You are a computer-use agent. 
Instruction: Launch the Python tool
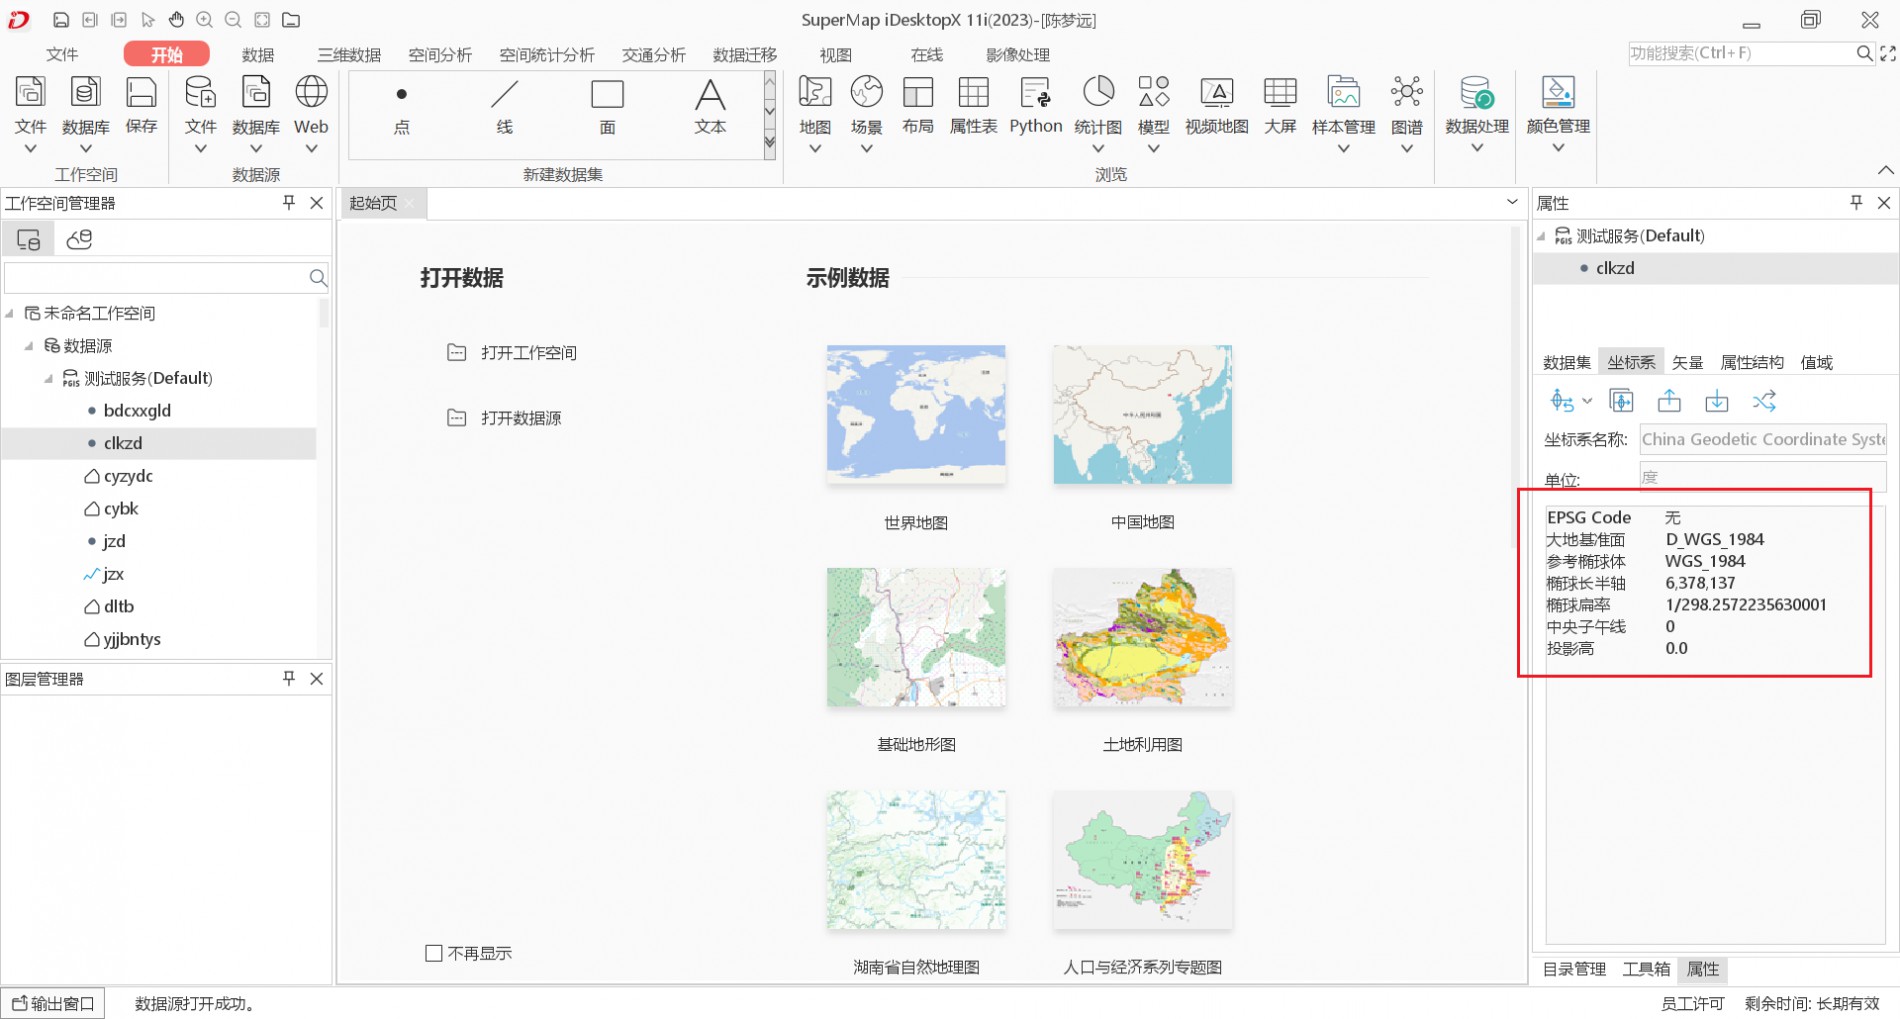point(1035,105)
